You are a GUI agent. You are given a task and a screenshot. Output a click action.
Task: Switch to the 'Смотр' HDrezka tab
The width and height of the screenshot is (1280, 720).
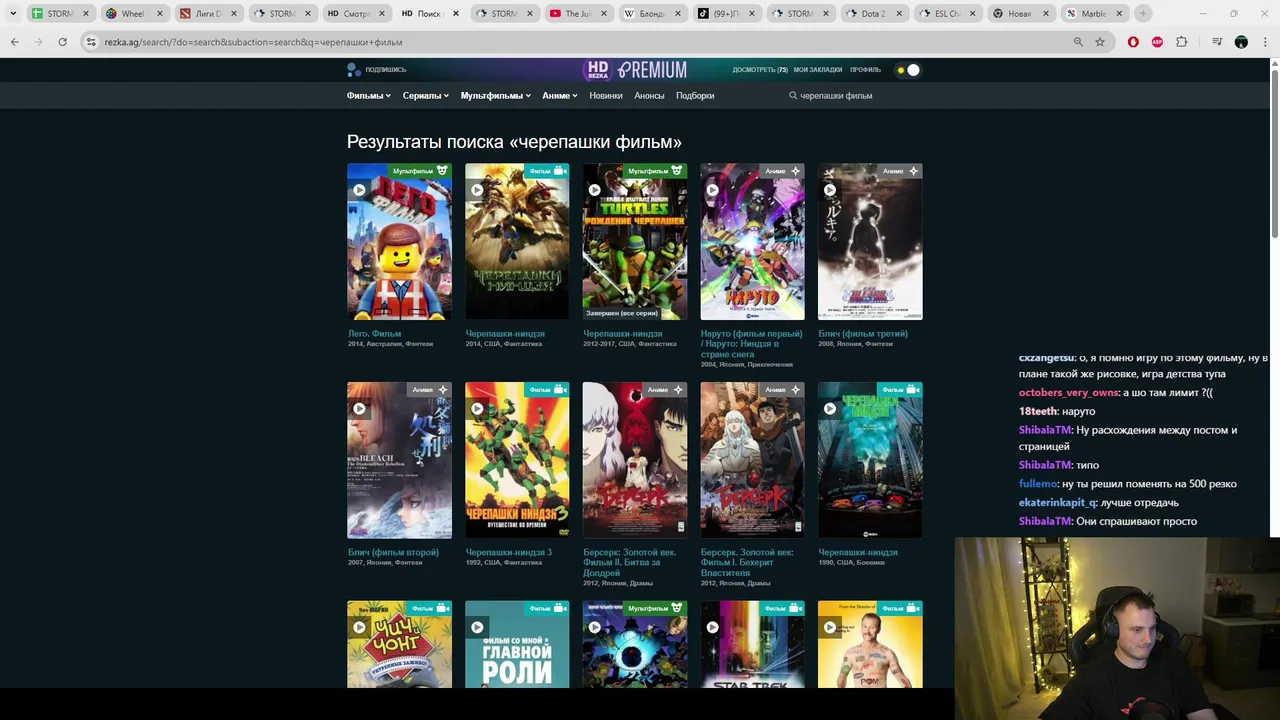coord(355,14)
